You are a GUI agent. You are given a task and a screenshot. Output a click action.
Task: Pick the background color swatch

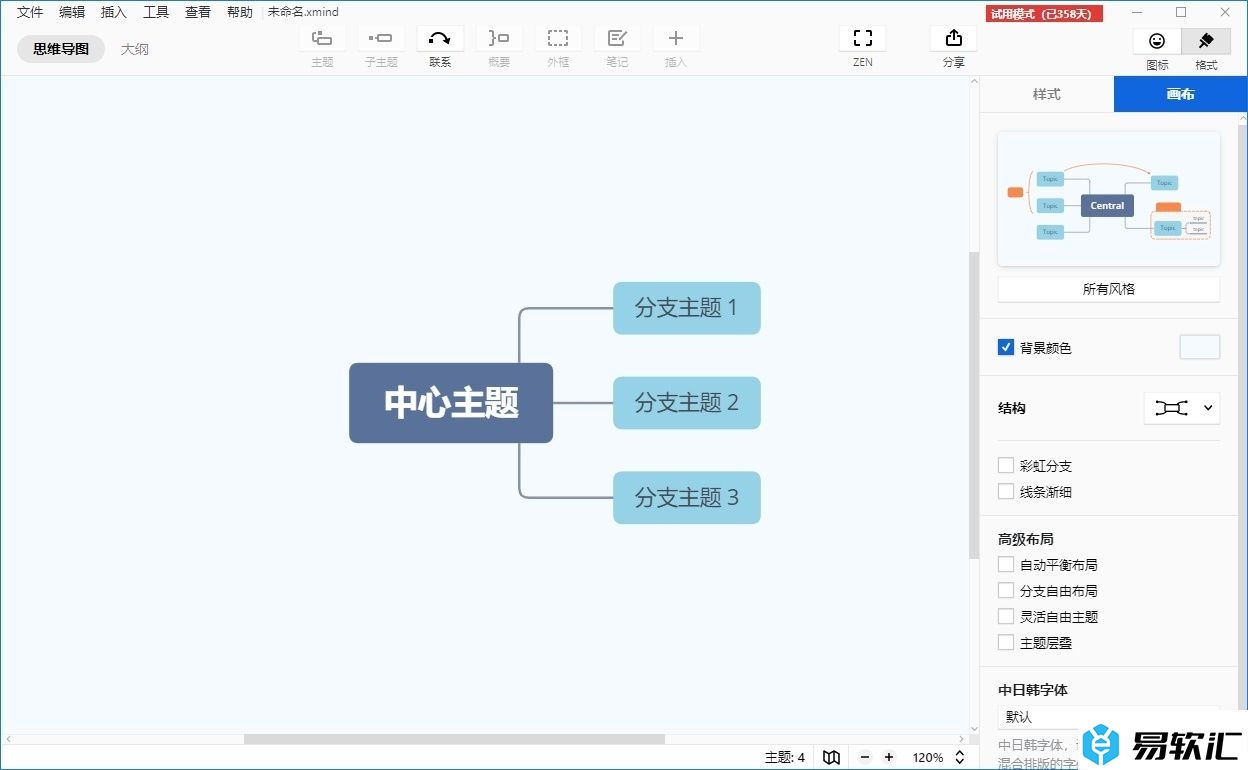(1200, 347)
